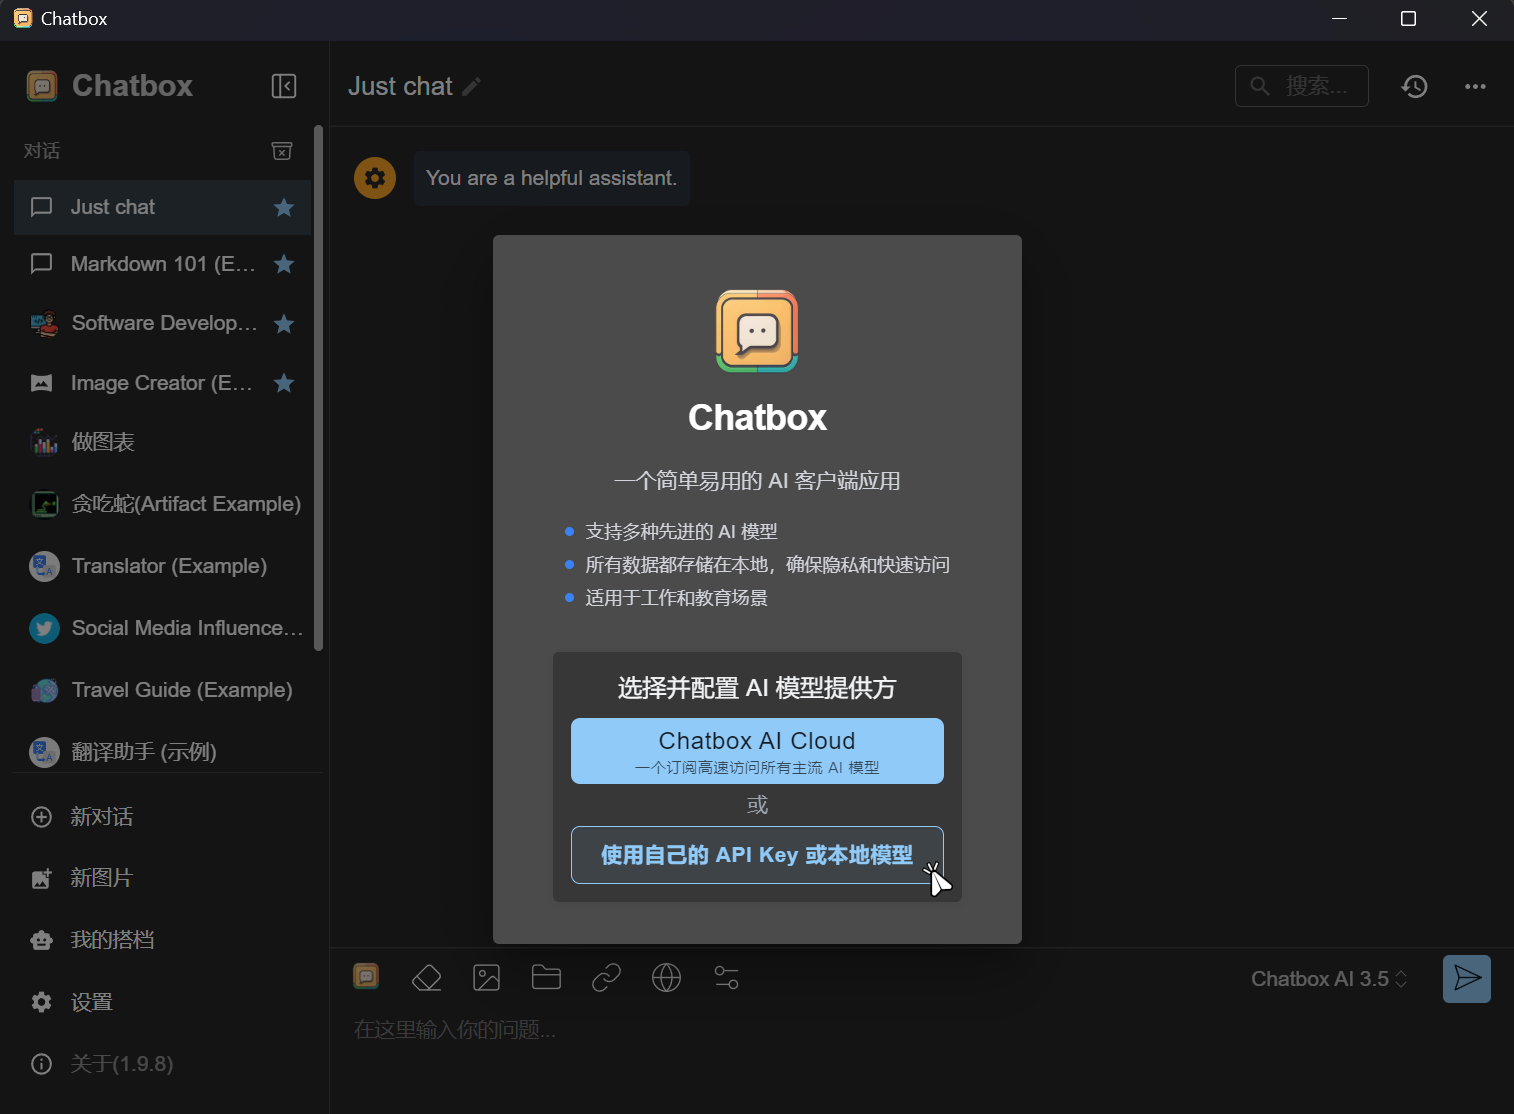This screenshot has width=1514, height=1114.
Task: Click the 做图表 chart avatar icon
Action: [44, 442]
